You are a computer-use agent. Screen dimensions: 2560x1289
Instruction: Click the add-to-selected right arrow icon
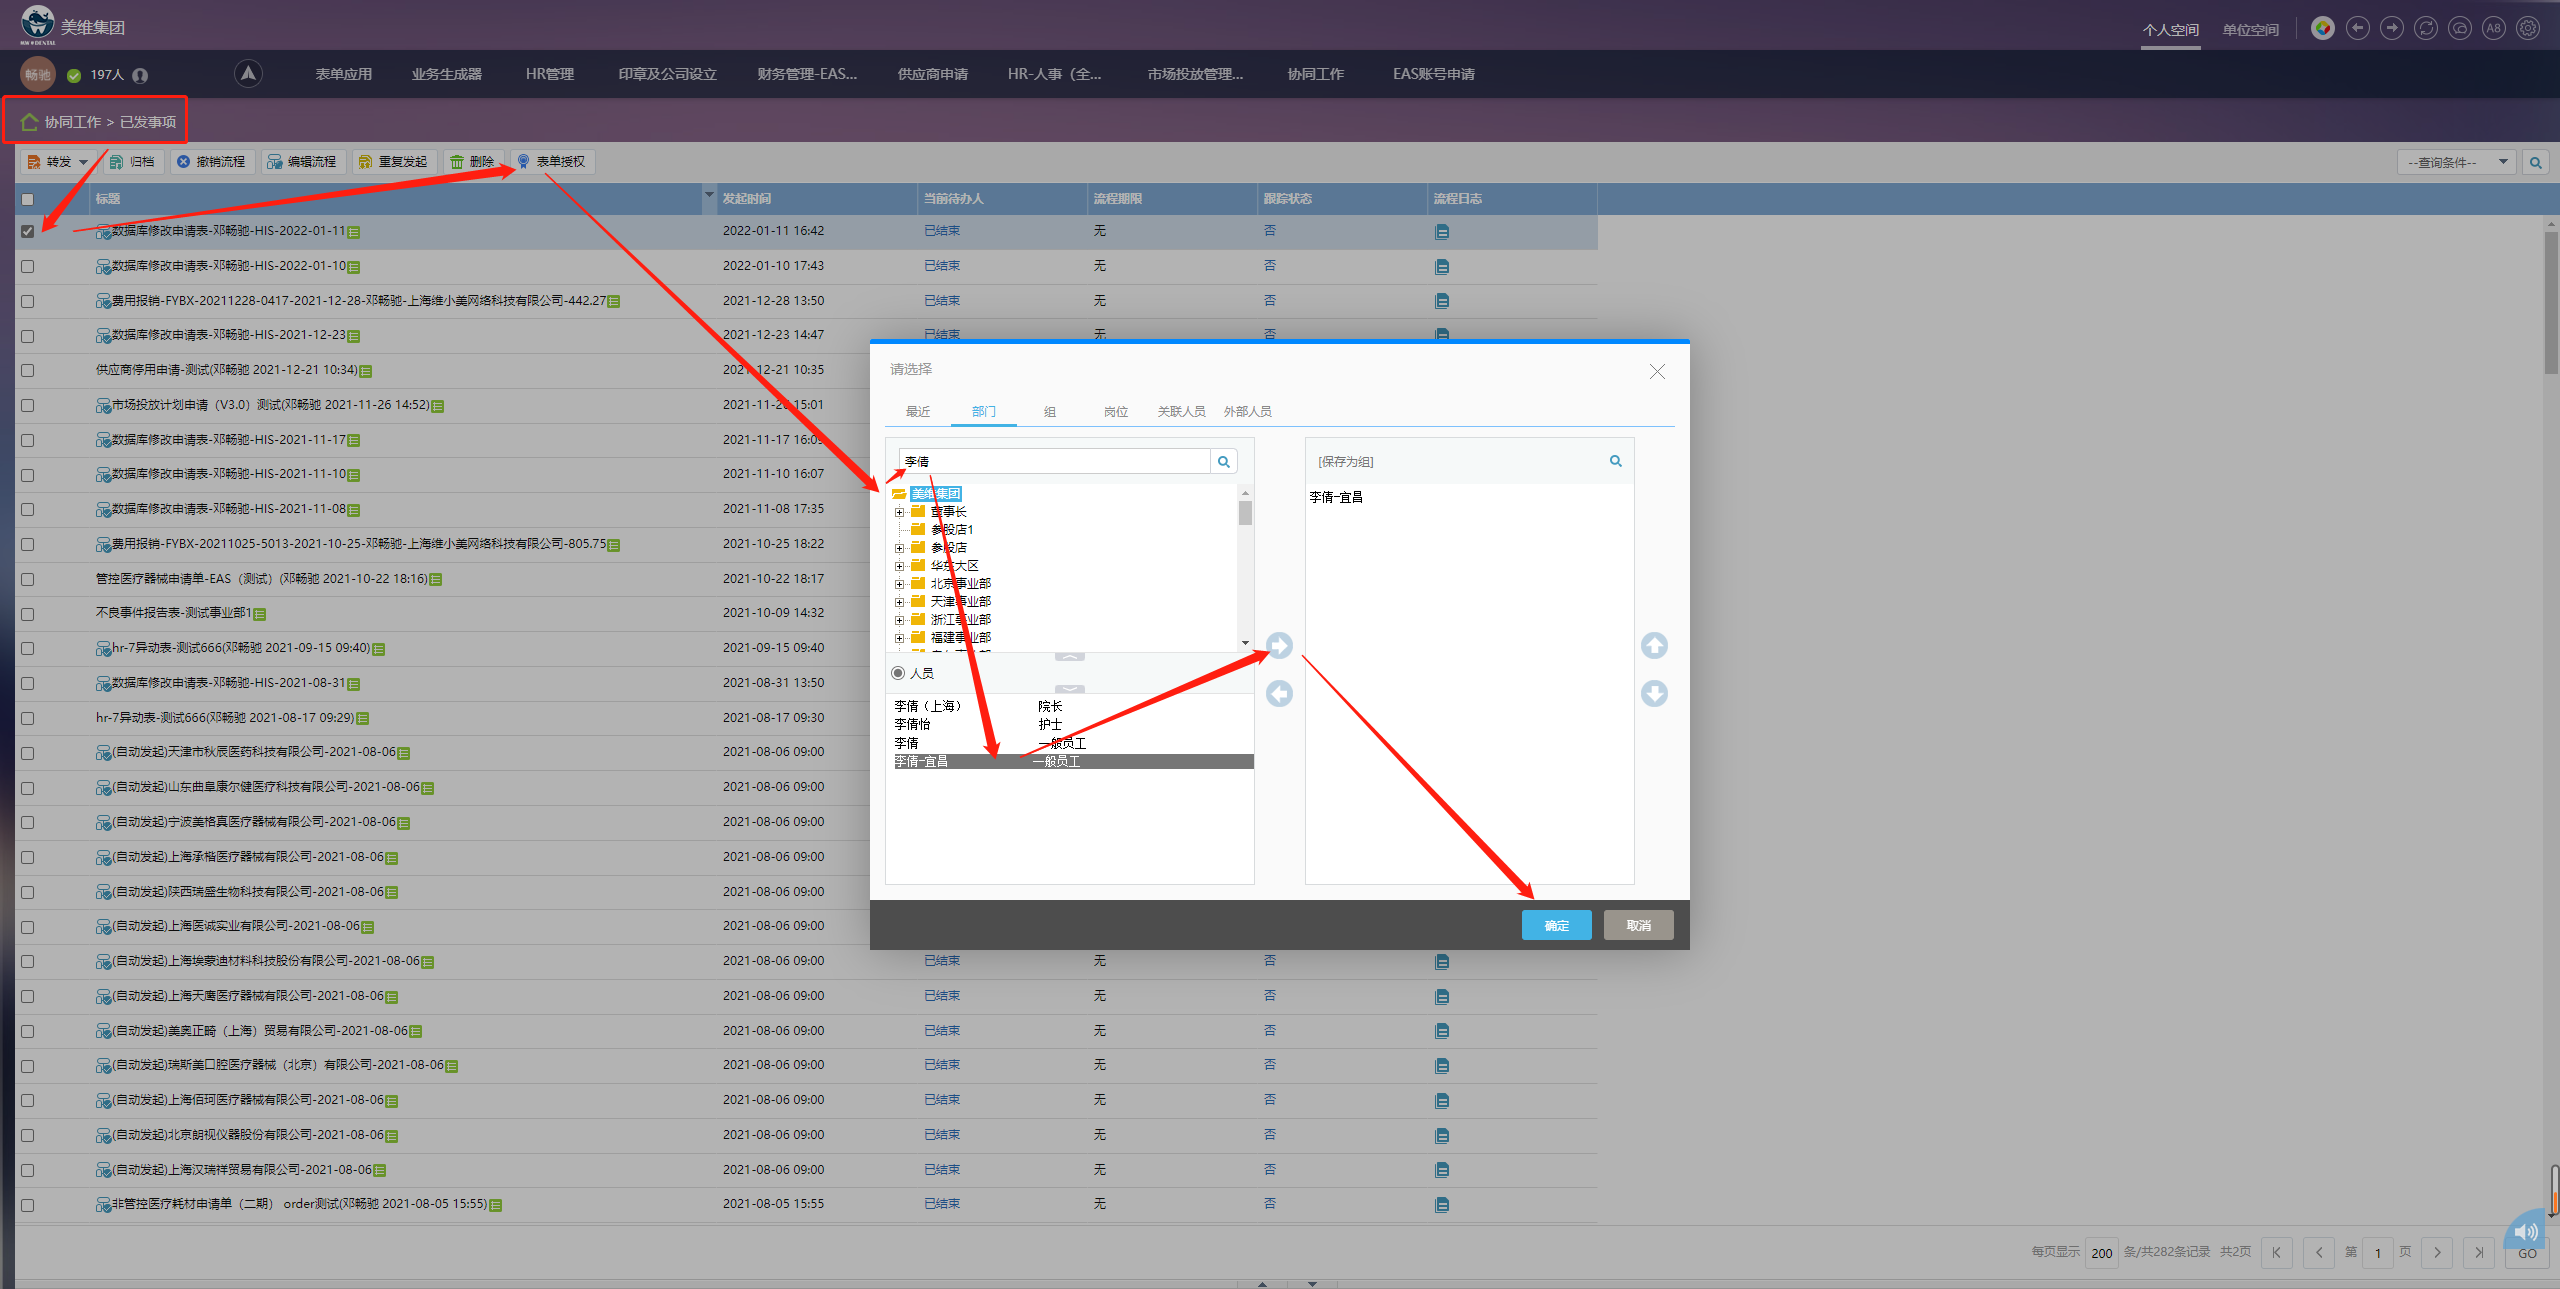[x=1279, y=646]
